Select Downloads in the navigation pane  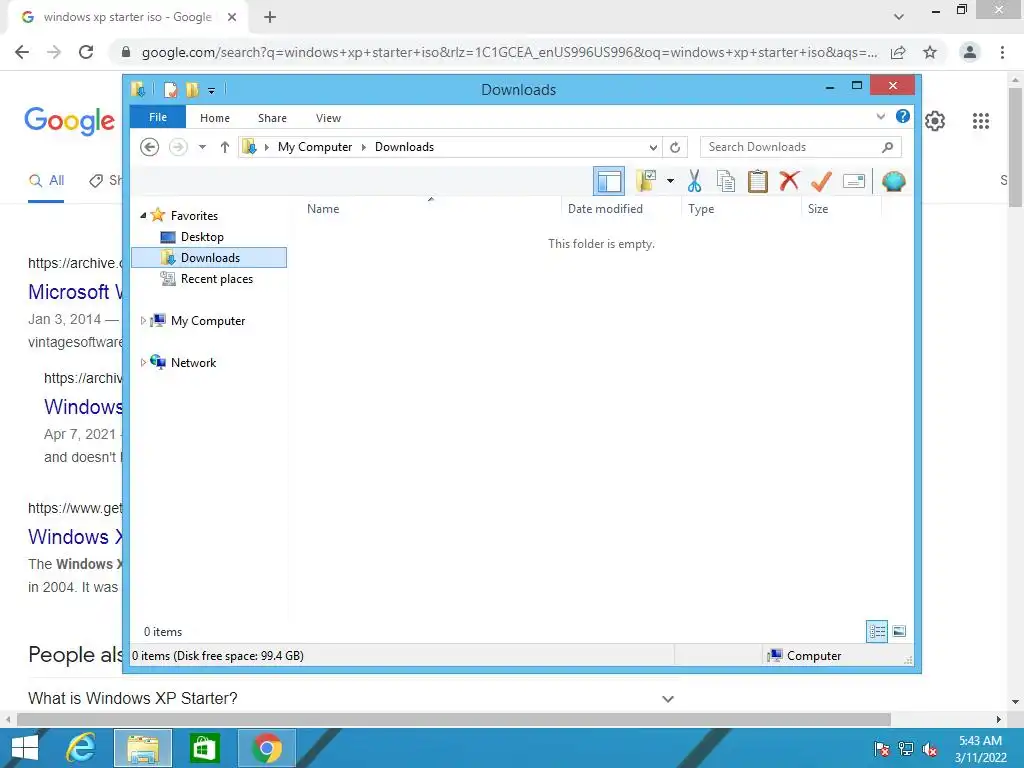pyautogui.click(x=209, y=257)
